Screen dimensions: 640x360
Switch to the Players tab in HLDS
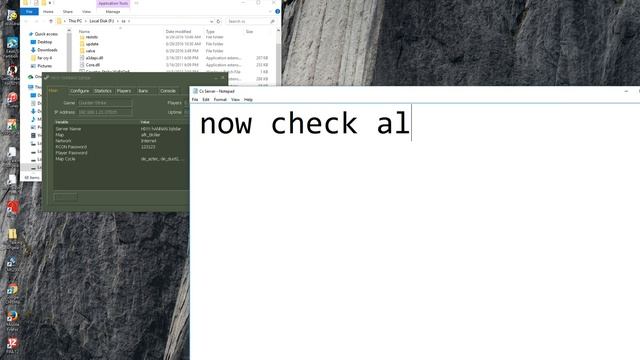(x=124, y=91)
